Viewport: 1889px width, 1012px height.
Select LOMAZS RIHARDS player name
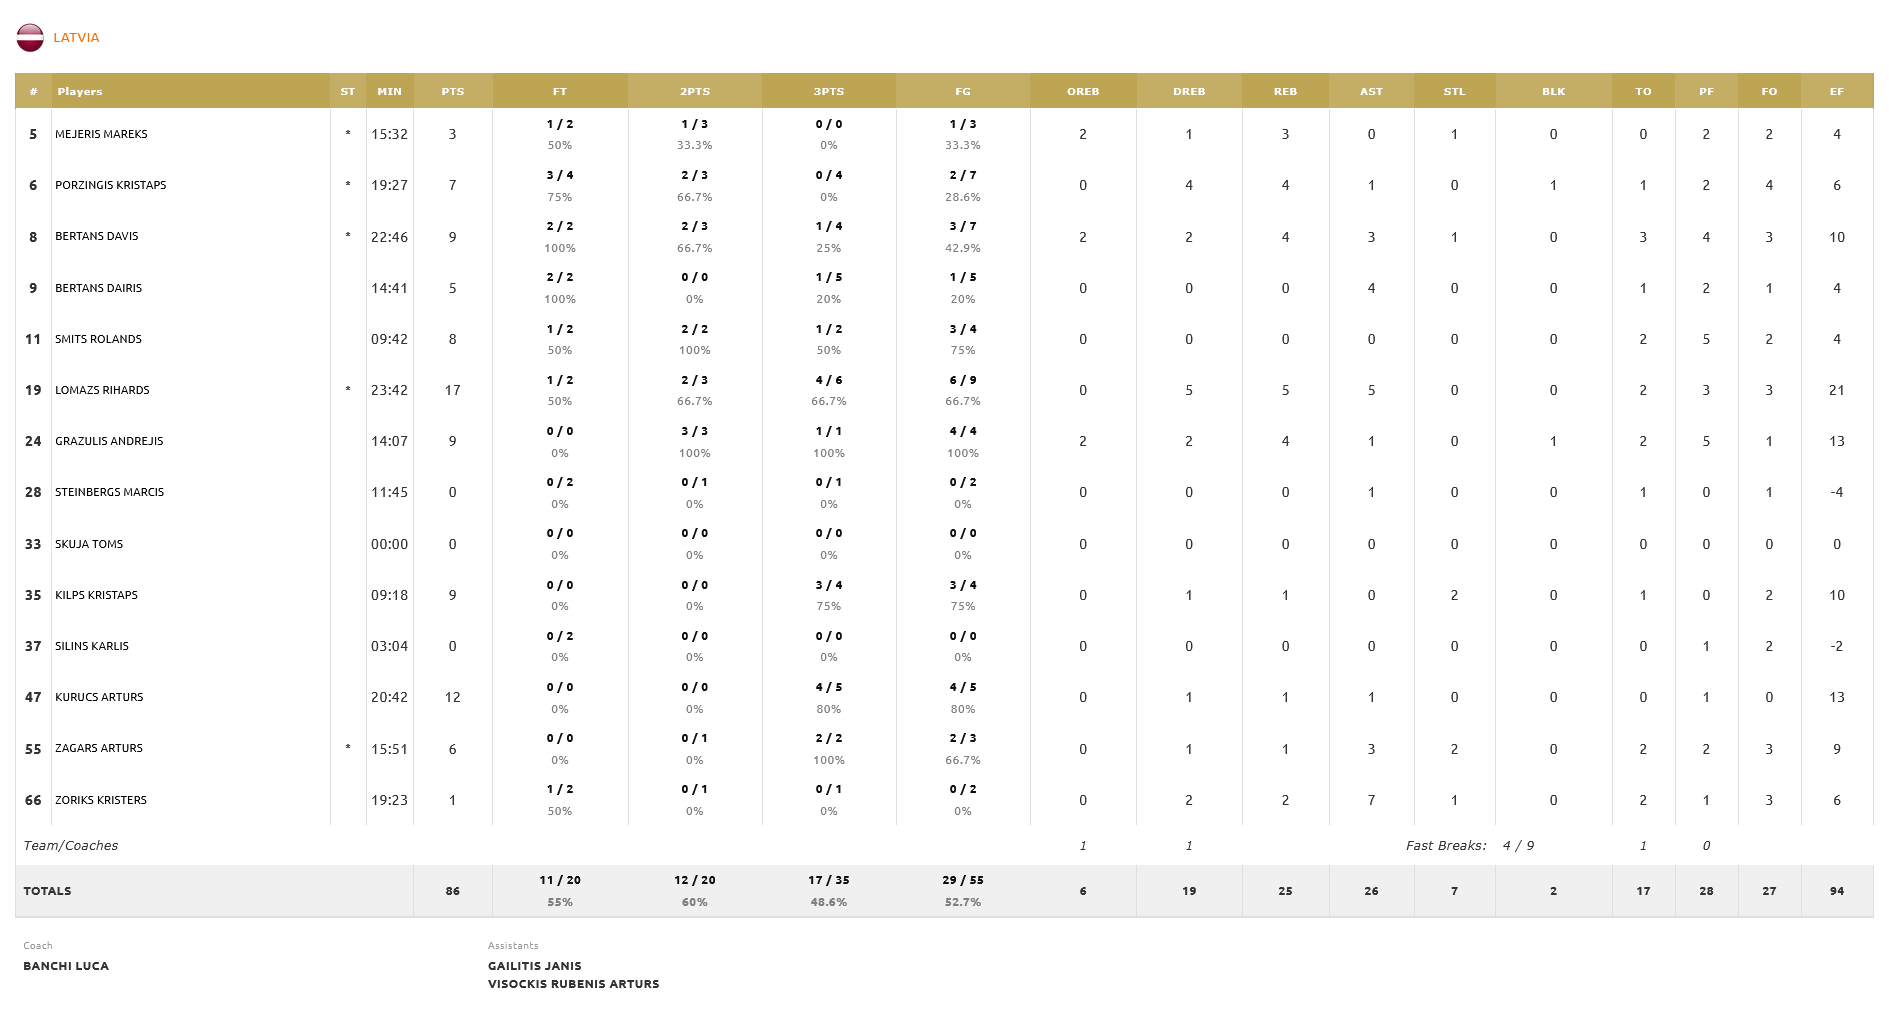click(x=102, y=390)
